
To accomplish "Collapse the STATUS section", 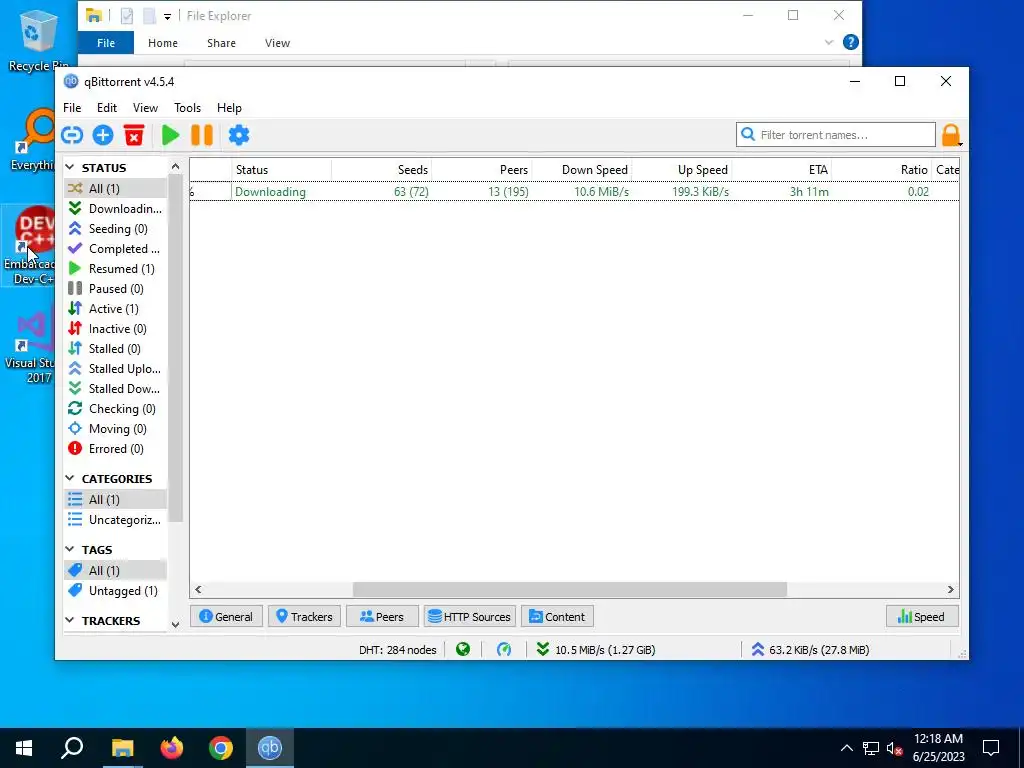I will tap(70, 168).
